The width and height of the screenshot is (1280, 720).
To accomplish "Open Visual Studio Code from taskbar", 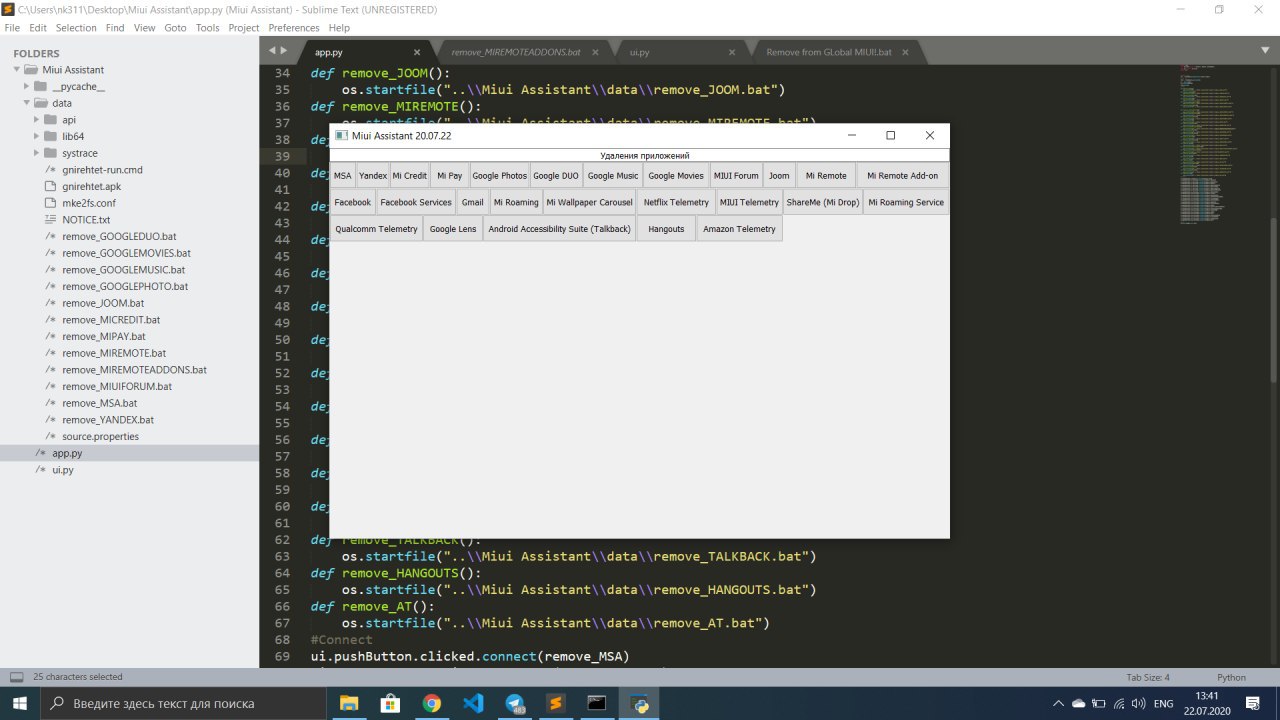I will pos(473,703).
